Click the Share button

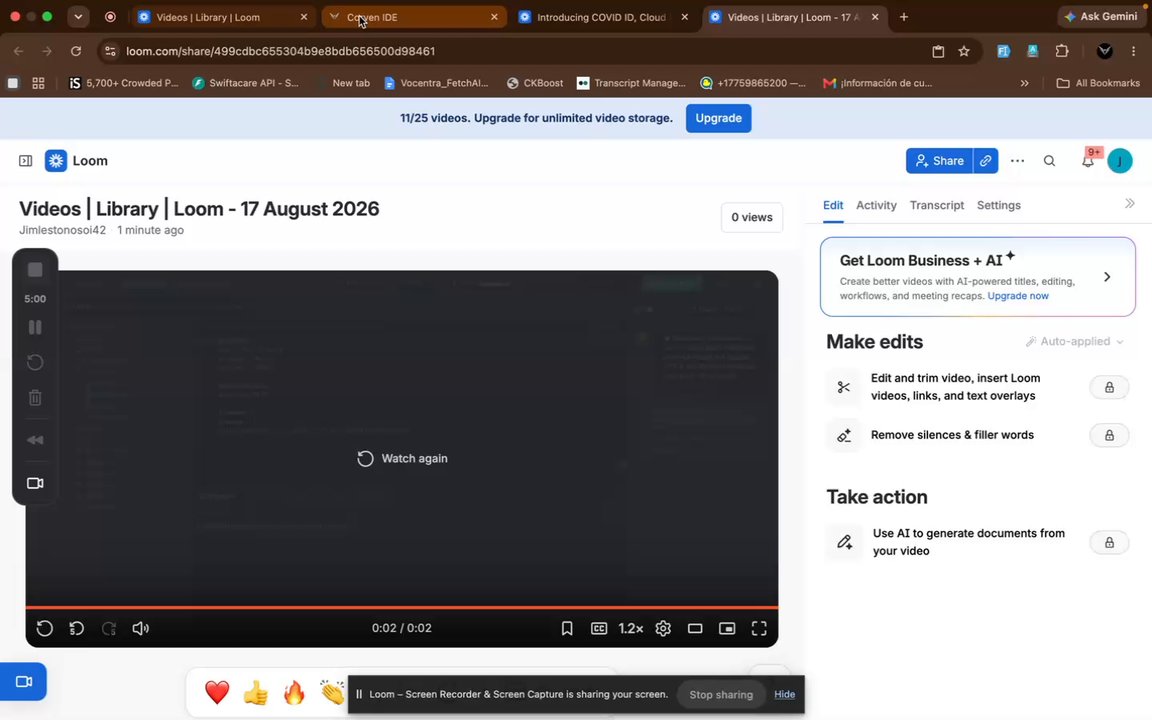[x=939, y=161]
